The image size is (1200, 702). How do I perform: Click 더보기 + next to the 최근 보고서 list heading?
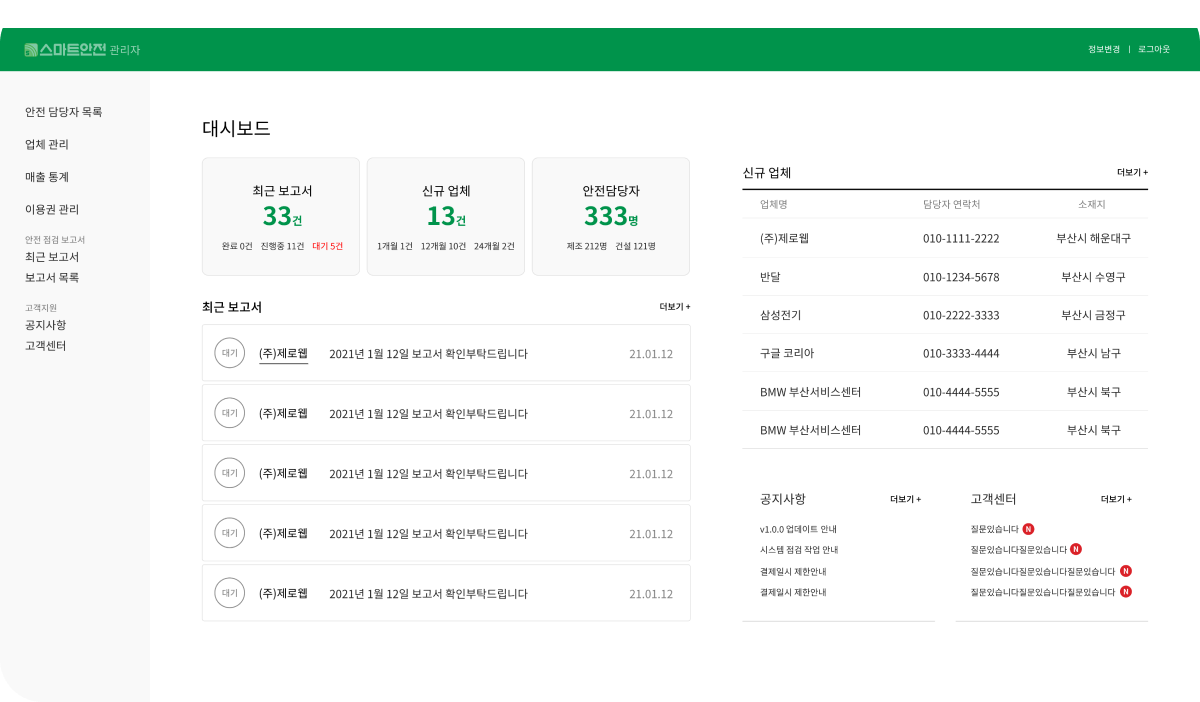tap(675, 307)
